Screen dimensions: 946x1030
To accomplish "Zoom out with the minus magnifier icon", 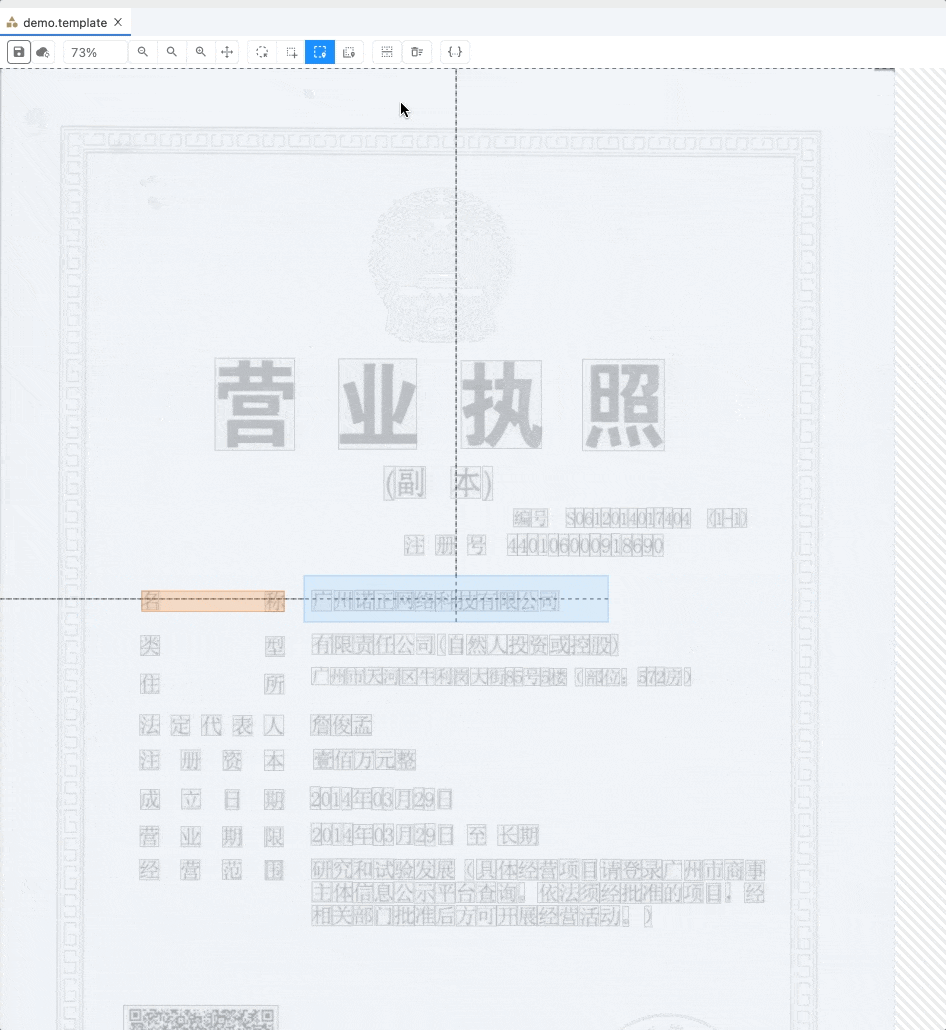I will click(143, 52).
